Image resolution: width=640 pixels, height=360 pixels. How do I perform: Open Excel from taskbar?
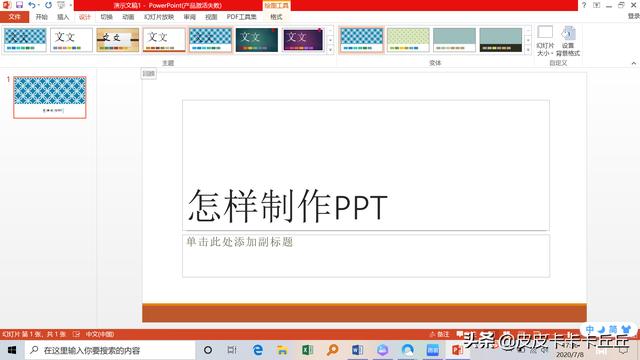pos(307,350)
